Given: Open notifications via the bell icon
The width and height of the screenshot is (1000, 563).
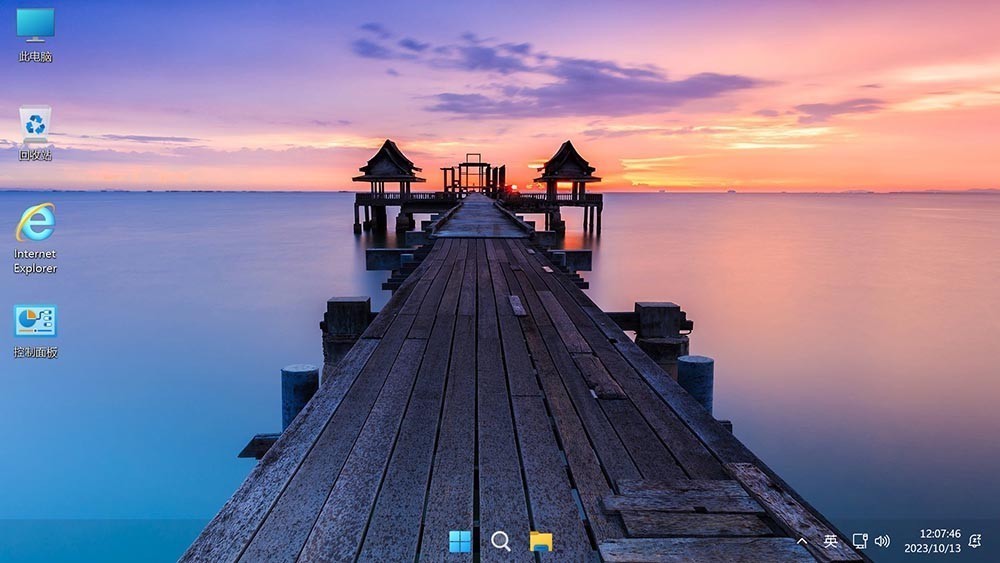Looking at the screenshot, I should [x=975, y=541].
